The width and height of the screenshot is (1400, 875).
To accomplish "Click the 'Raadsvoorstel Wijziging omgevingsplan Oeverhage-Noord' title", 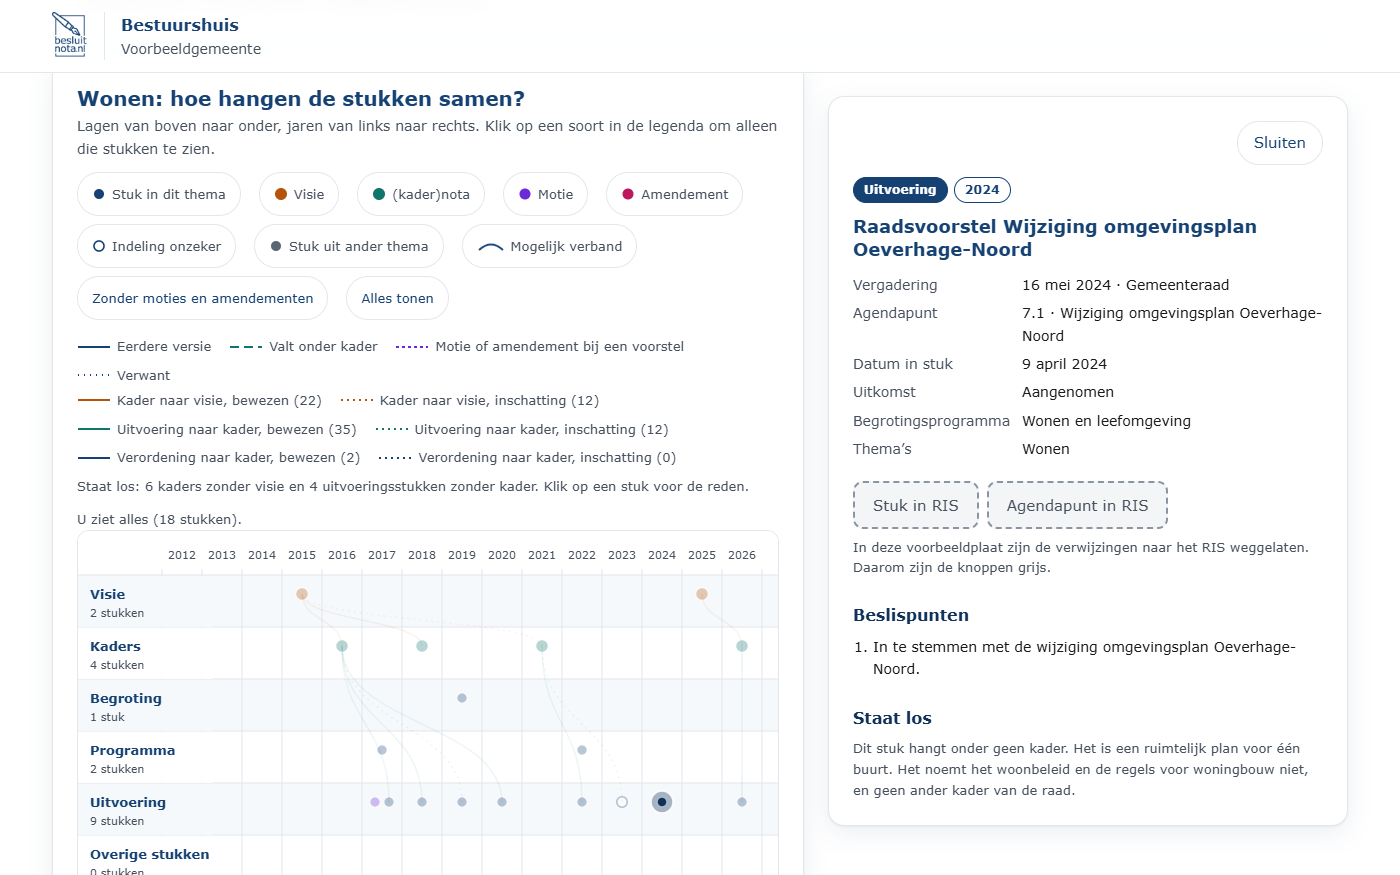I will (x=1055, y=238).
